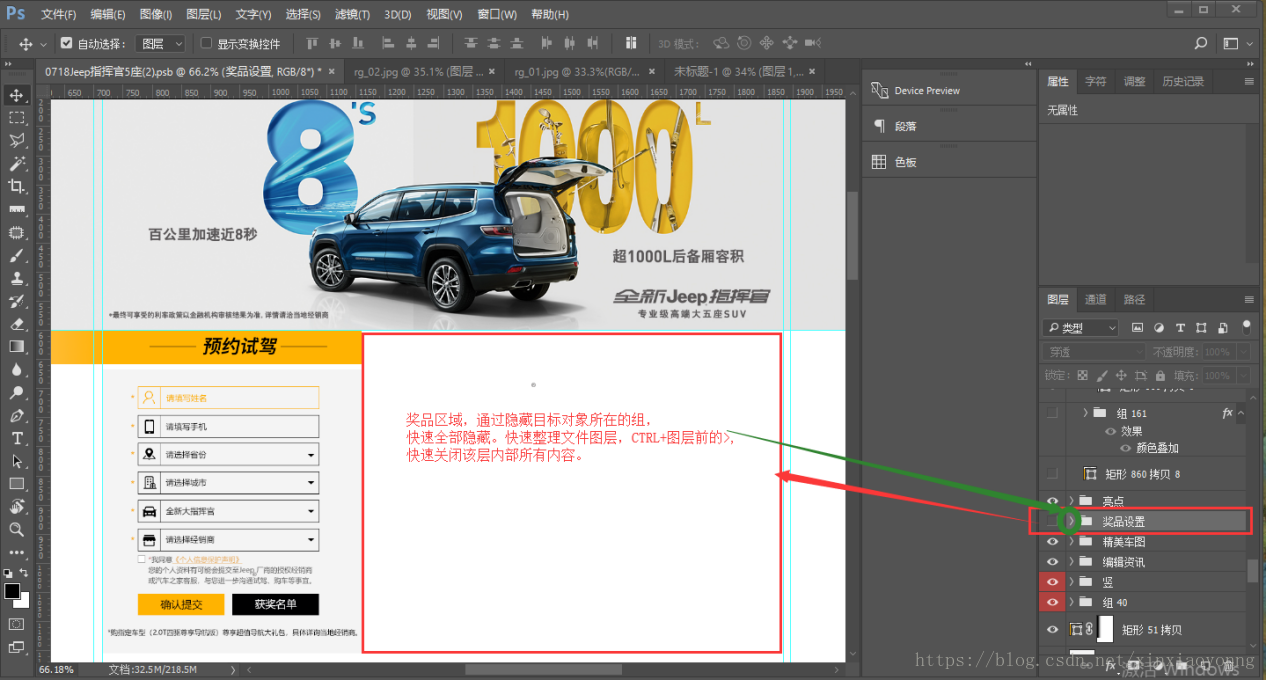Filter layers by type layers icon
This screenshot has width=1266, height=680.
pos(1180,328)
